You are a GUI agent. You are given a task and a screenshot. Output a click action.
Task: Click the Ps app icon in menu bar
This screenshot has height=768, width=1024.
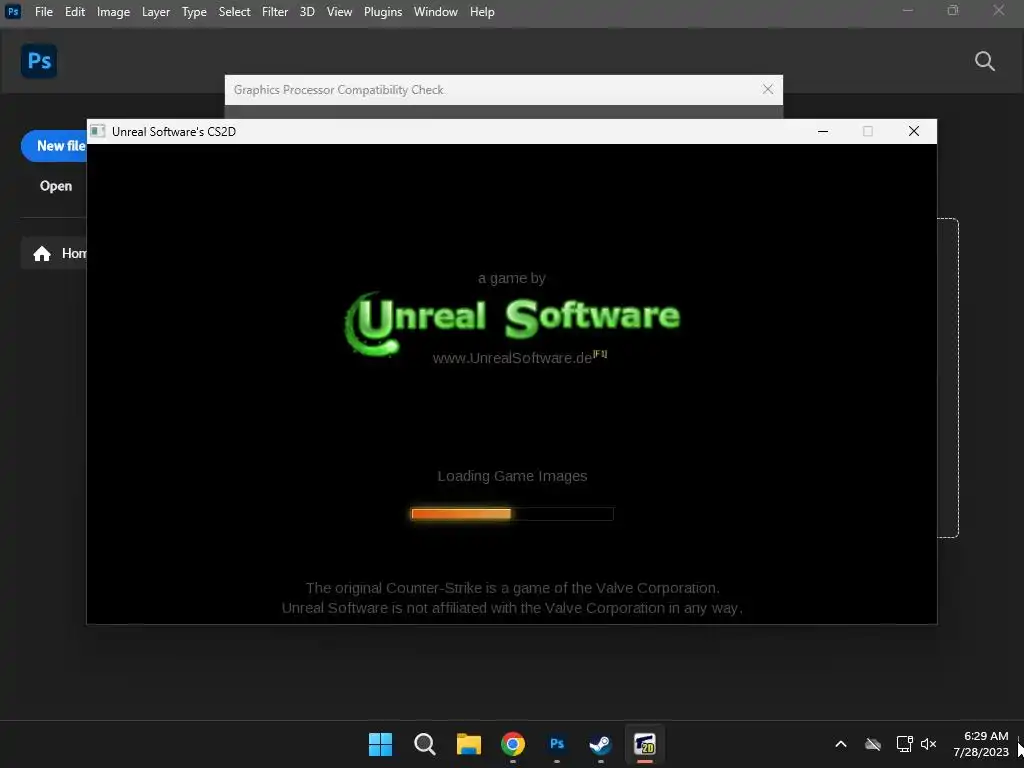[x=13, y=12]
